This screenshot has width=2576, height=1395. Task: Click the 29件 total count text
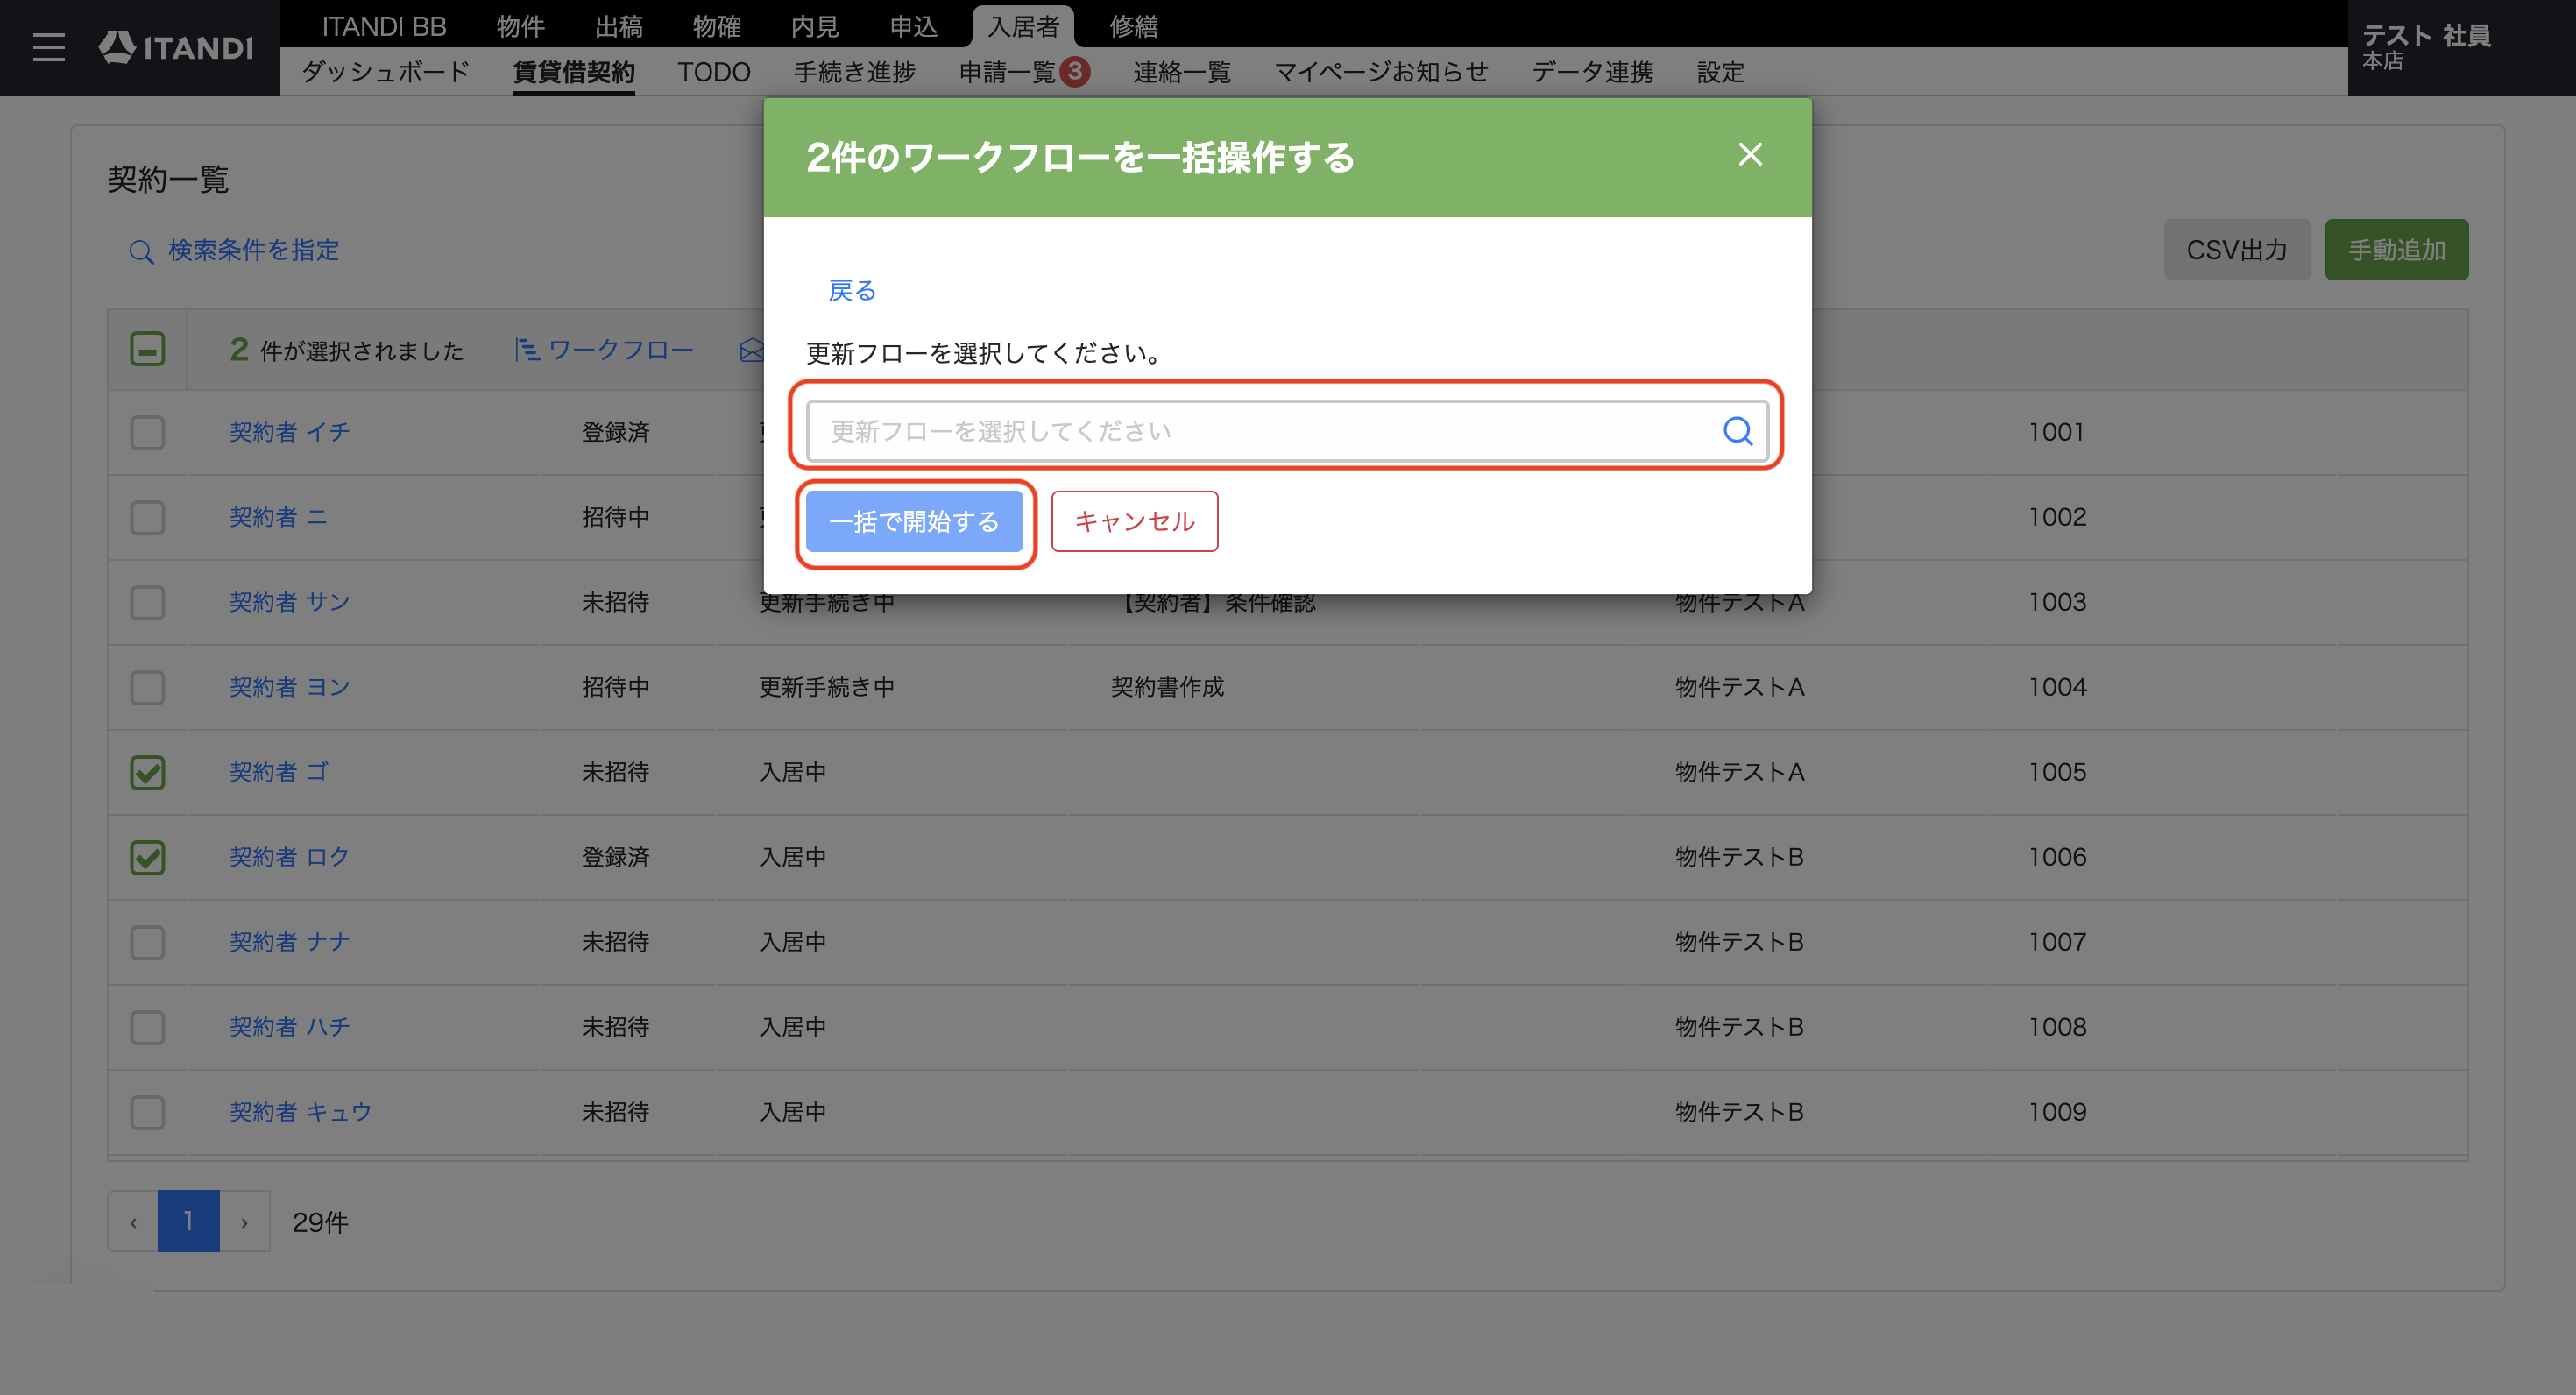pos(320,1222)
